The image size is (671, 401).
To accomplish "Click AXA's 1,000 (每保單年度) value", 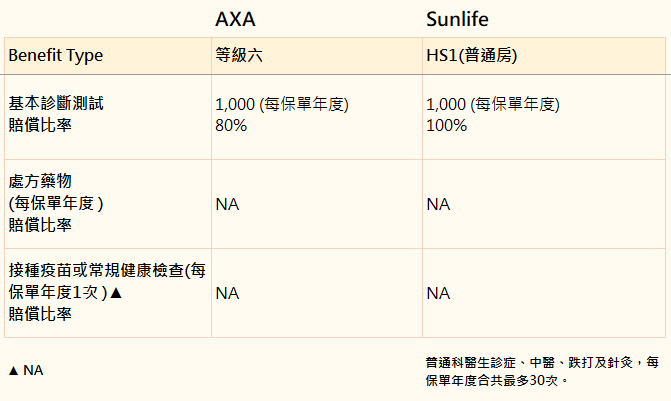I will click(x=282, y=104).
